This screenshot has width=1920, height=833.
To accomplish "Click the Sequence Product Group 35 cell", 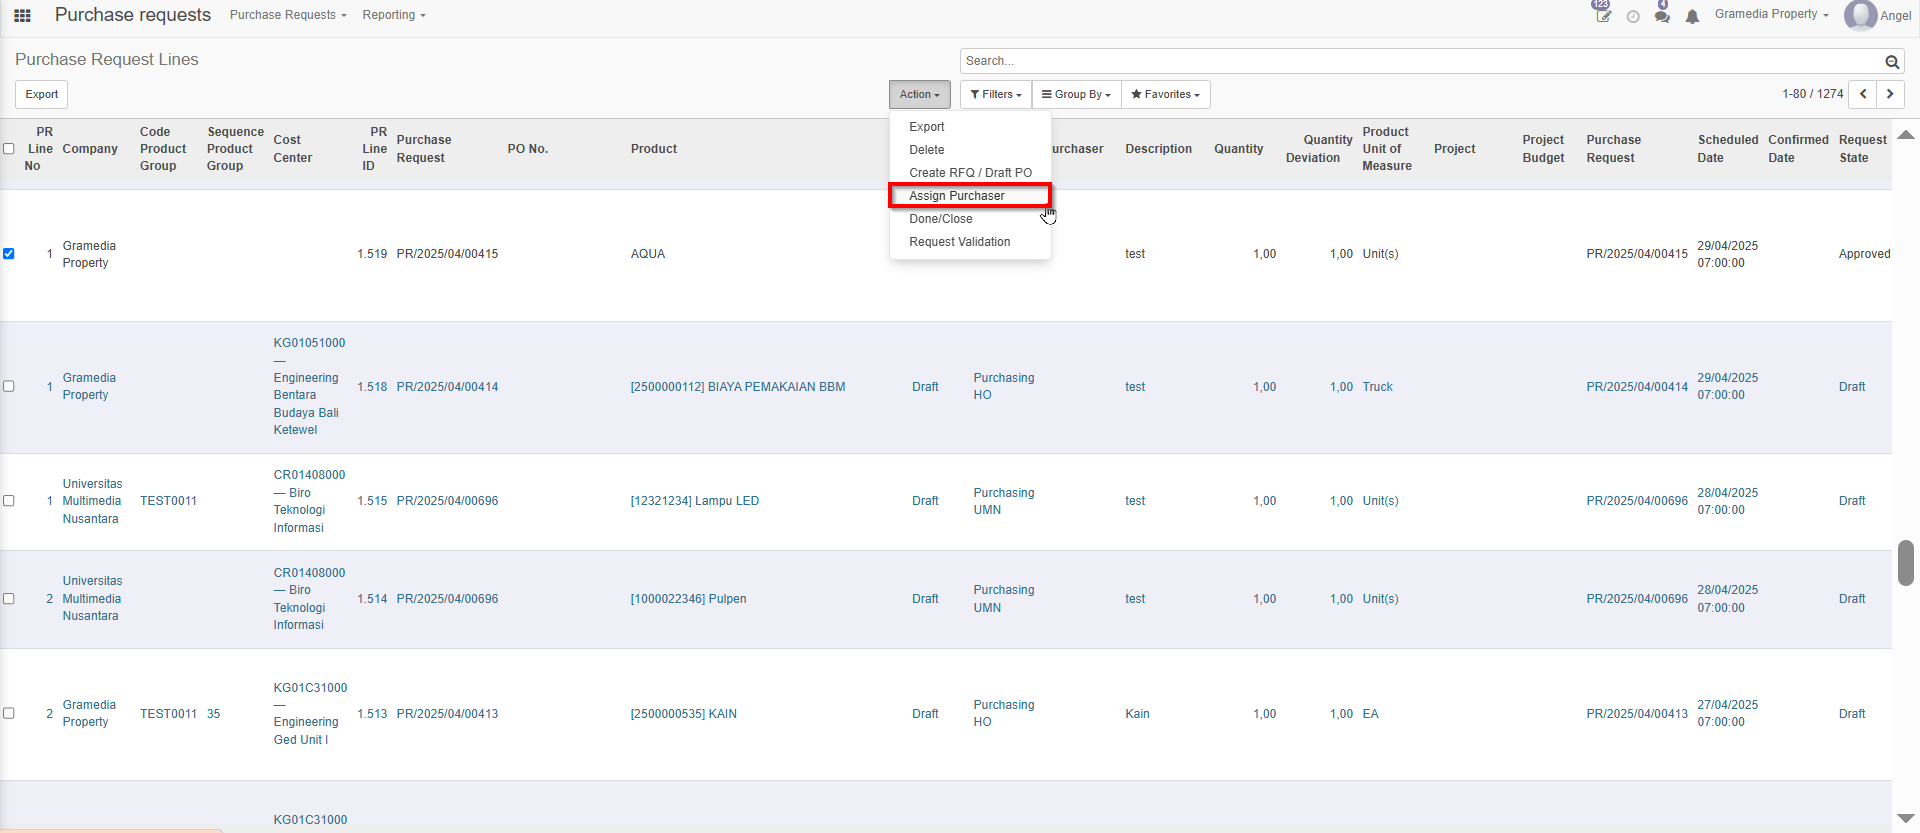I will [214, 714].
